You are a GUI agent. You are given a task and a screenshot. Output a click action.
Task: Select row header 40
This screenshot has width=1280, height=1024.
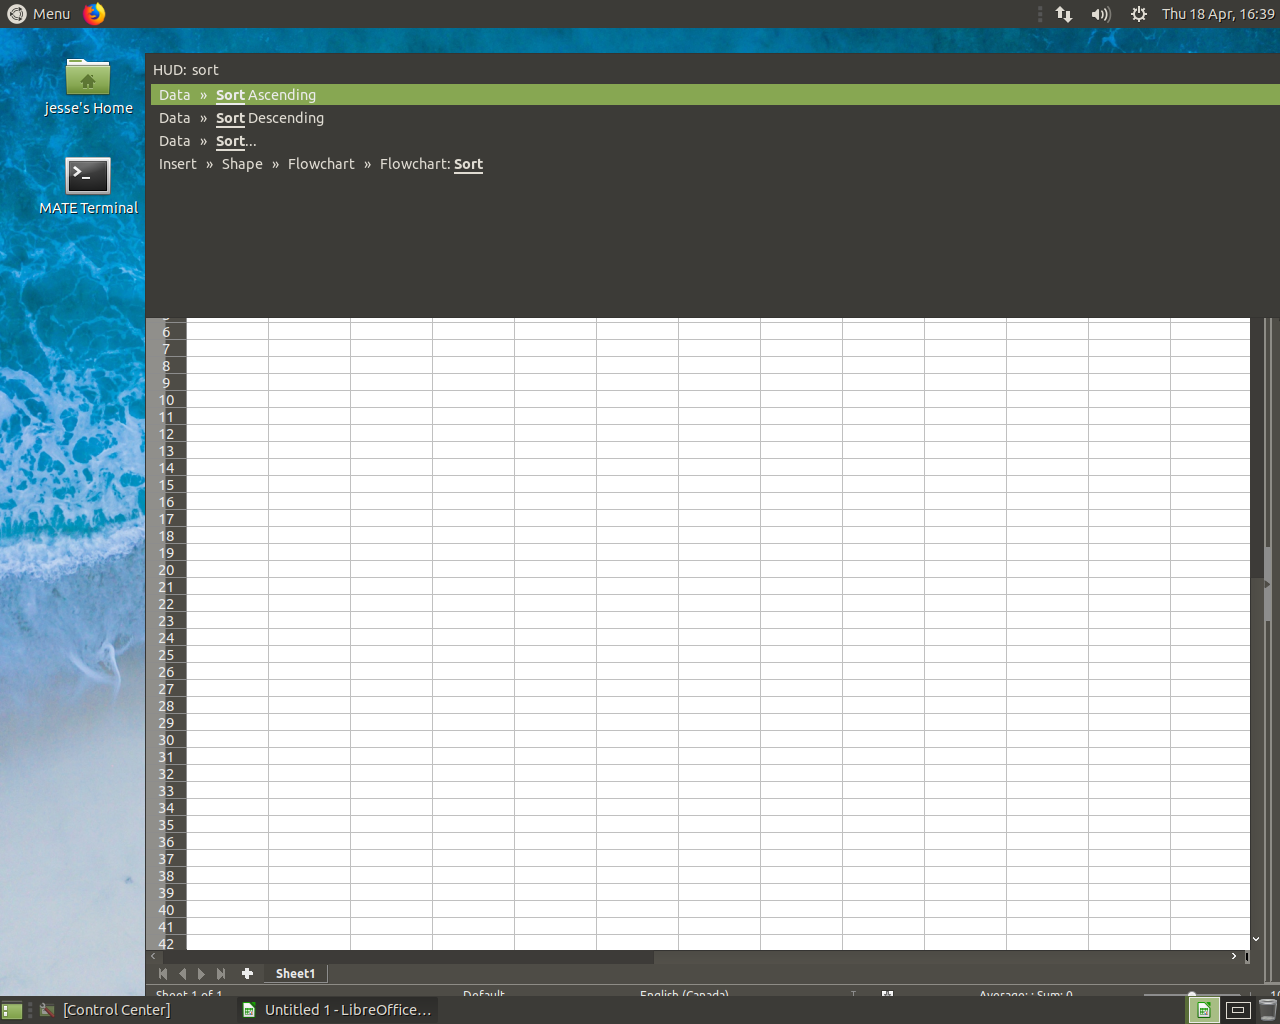[x=166, y=910]
